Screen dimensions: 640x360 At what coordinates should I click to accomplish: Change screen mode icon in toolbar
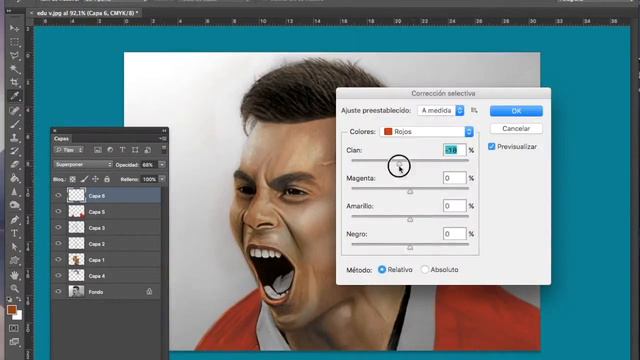coord(14,342)
